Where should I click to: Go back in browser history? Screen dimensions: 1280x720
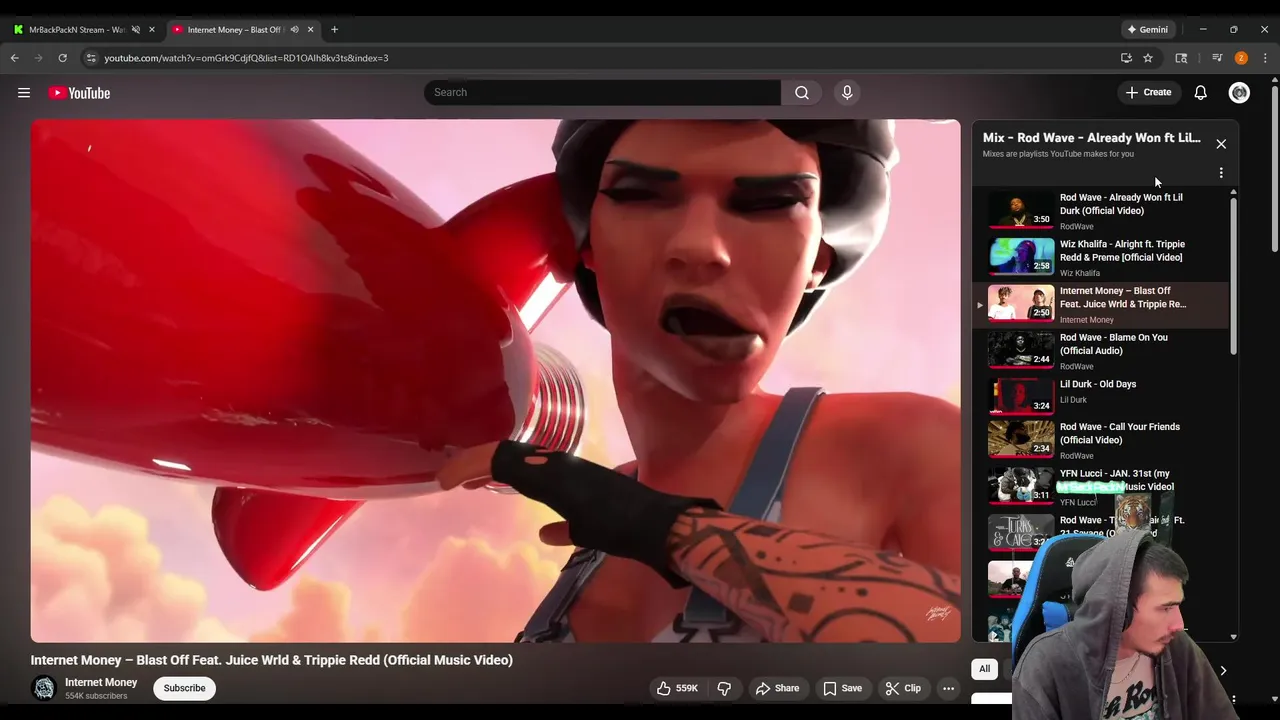pyautogui.click(x=15, y=58)
